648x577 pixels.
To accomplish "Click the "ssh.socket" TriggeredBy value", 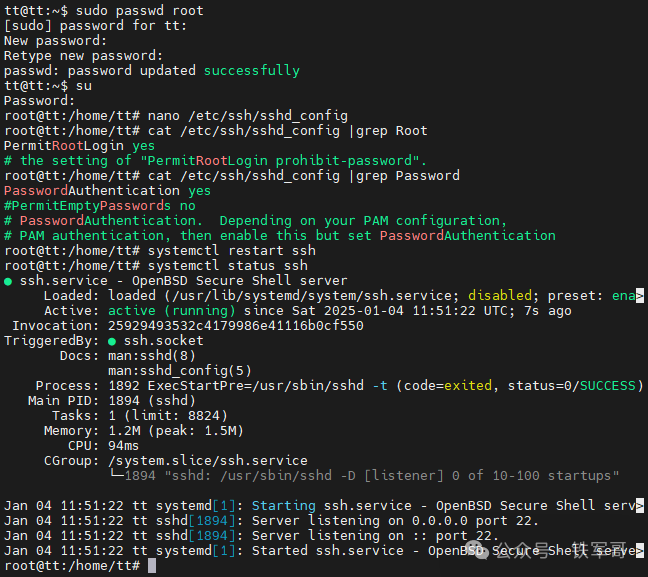I will (164, 340).
